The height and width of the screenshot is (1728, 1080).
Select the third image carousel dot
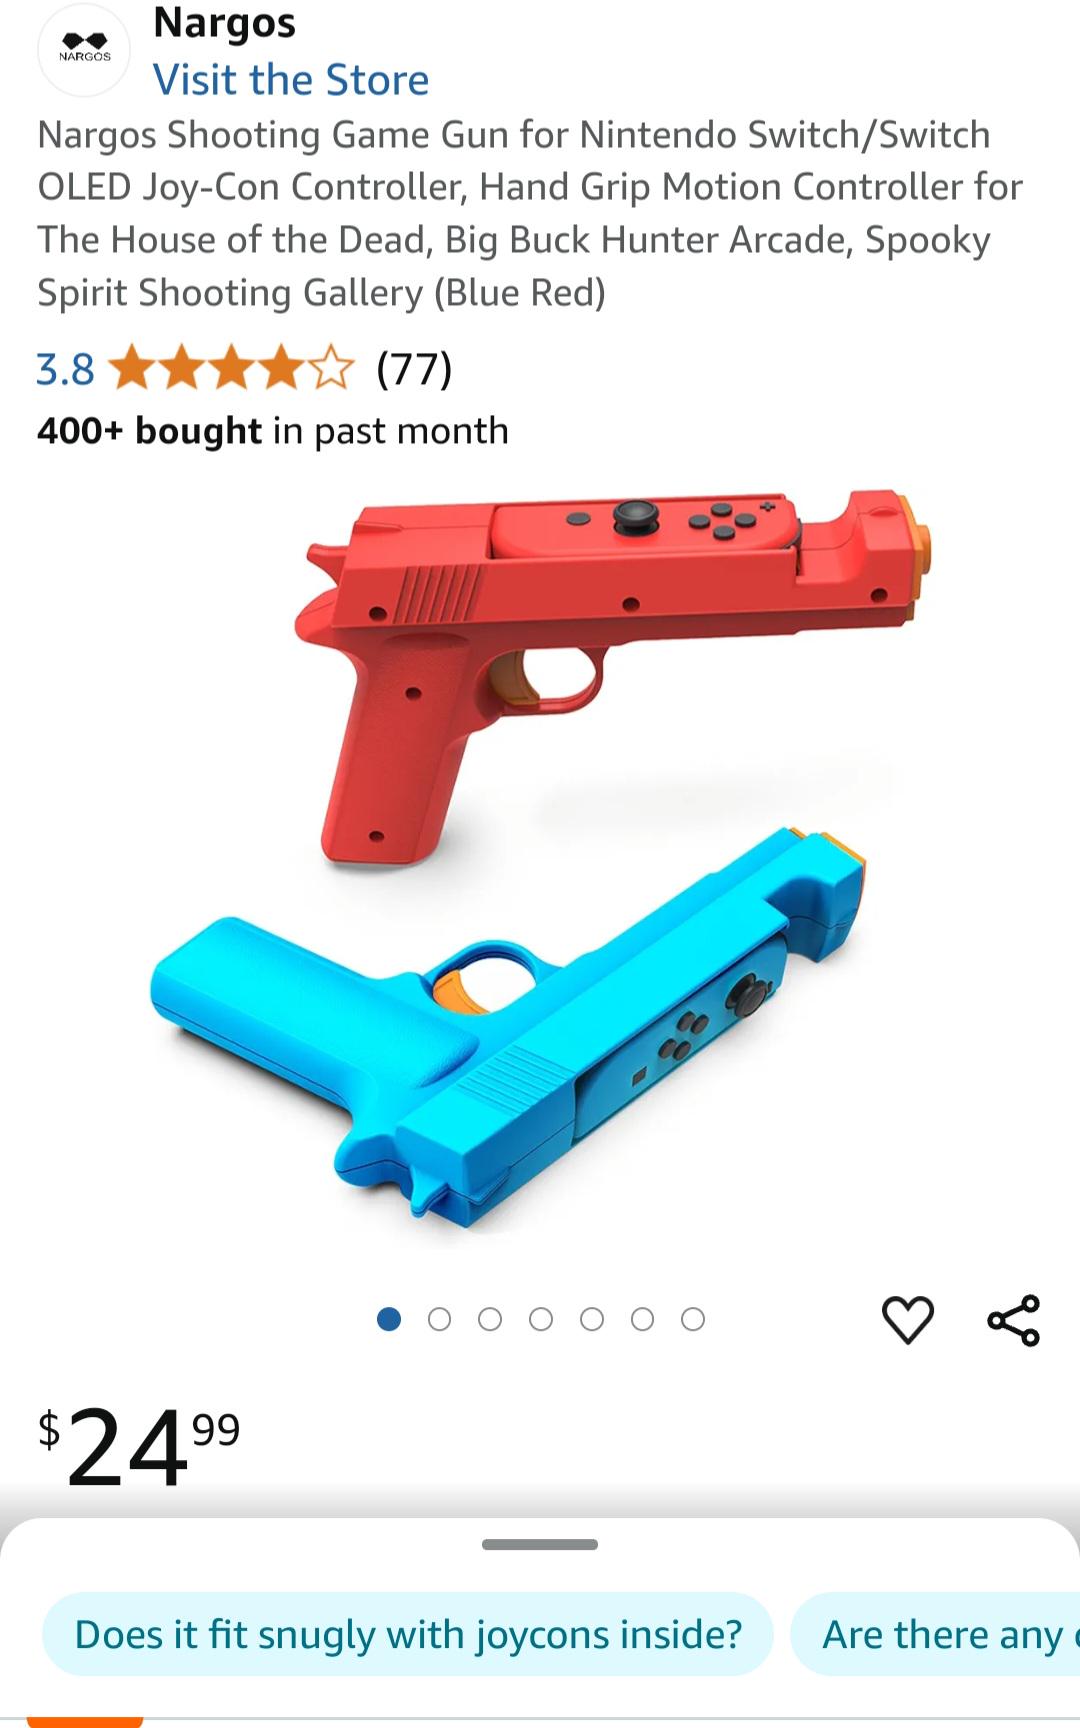[x=490, y=1319]
